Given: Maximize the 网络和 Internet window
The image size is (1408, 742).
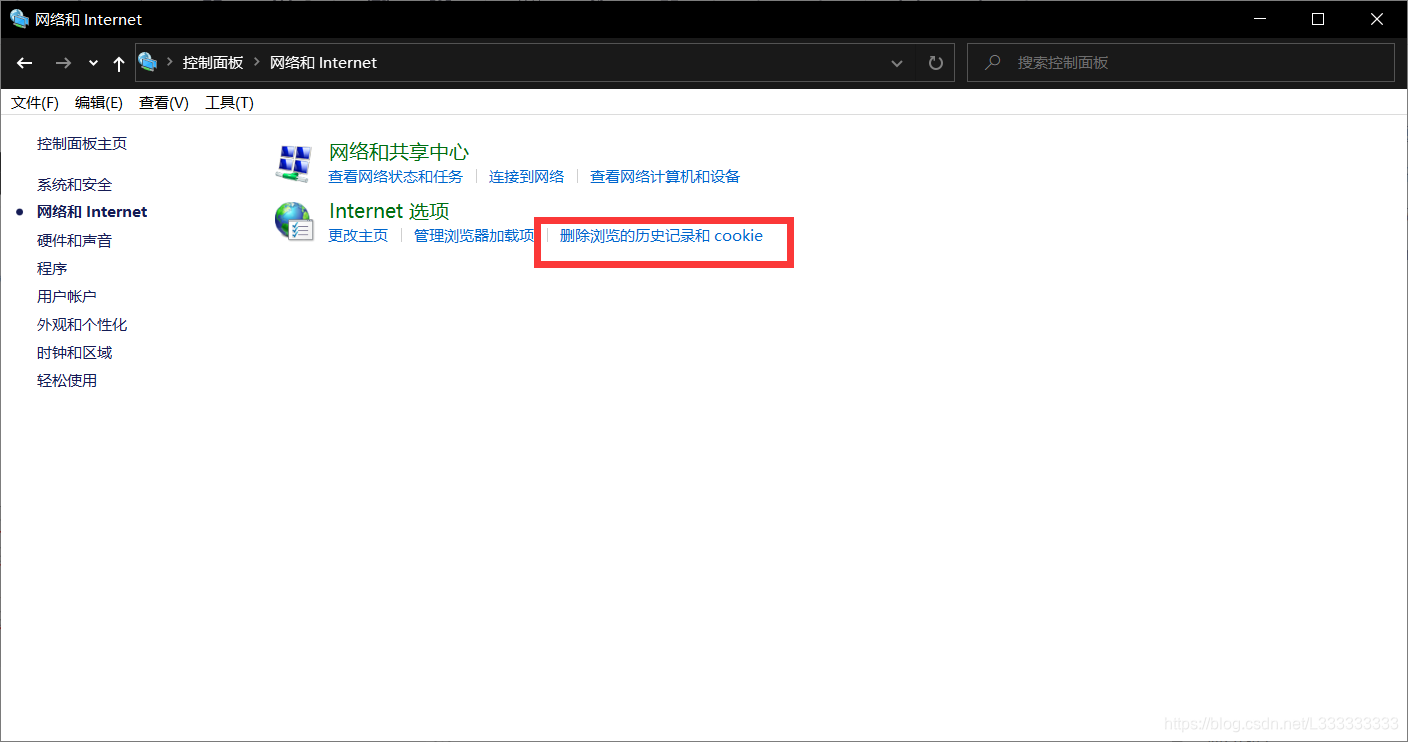Looking at the screenshot, I should (1318, 19).
